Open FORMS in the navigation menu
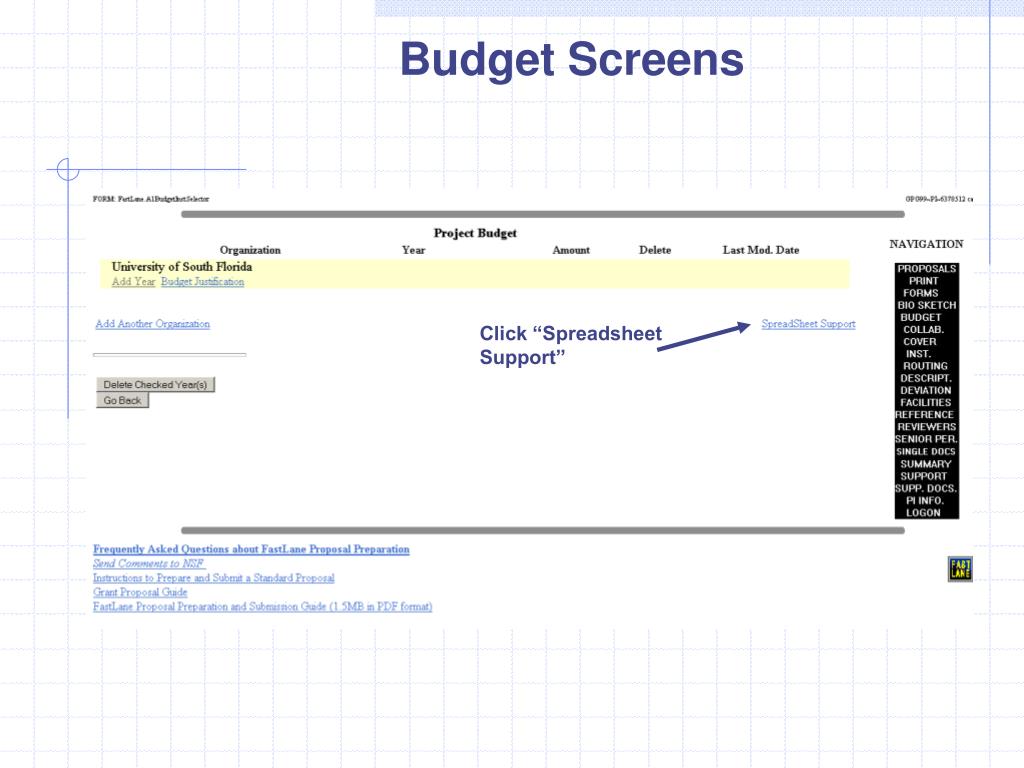 point(921,293)
